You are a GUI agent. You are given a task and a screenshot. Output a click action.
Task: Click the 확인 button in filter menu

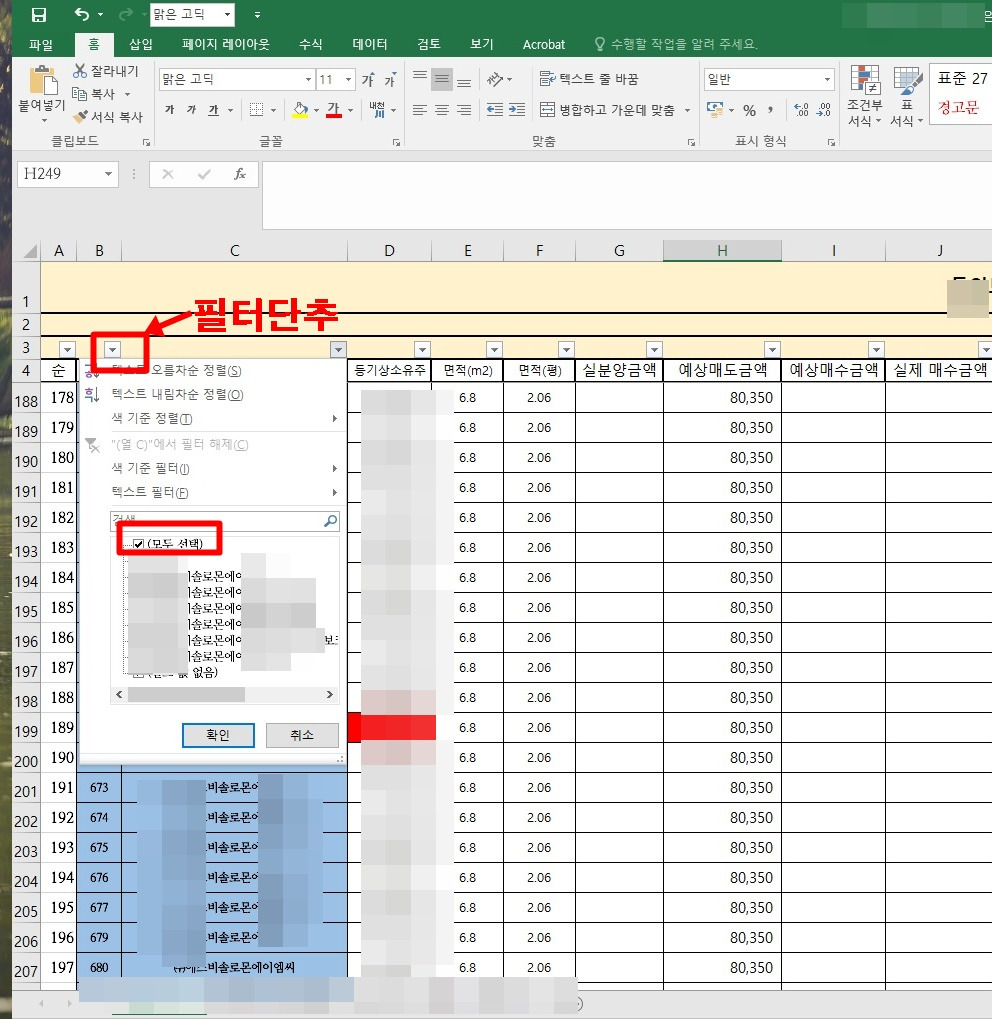218,735
